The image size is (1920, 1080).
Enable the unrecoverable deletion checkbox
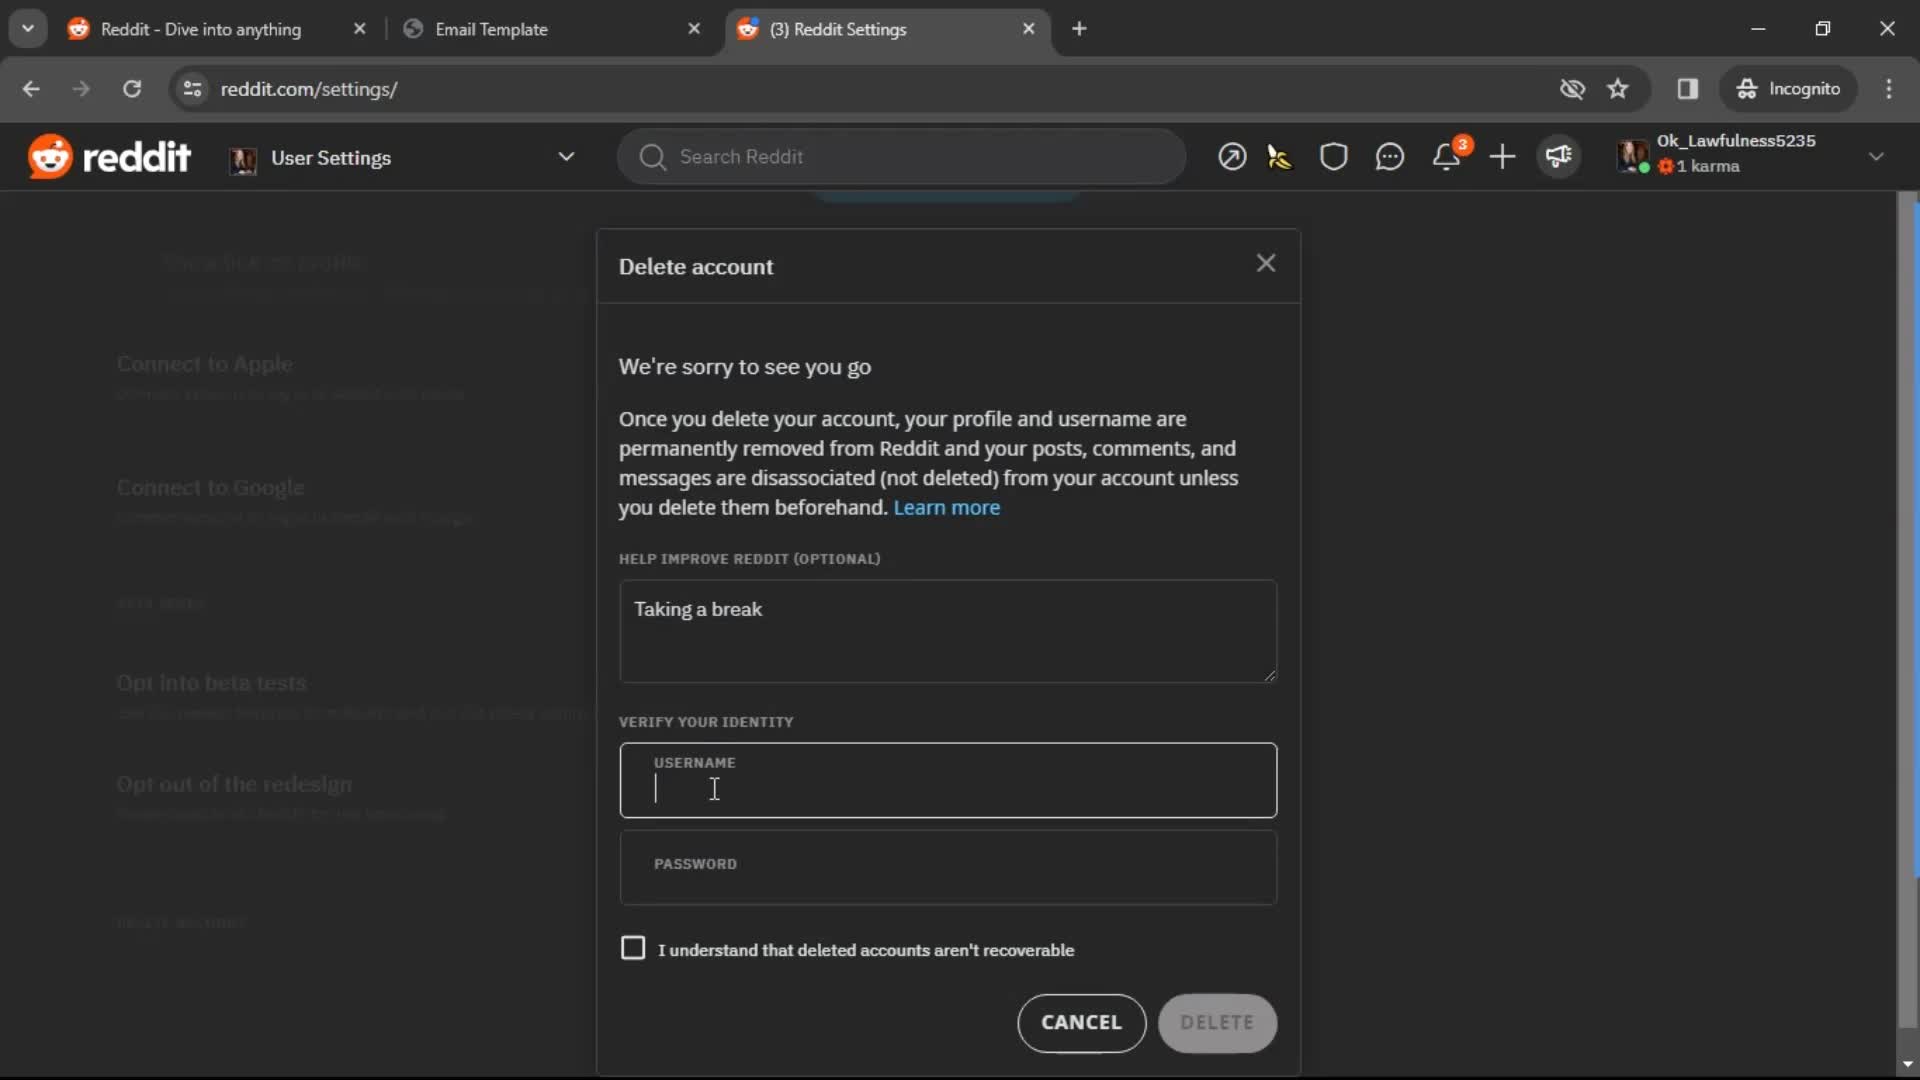tap(633, 948)
